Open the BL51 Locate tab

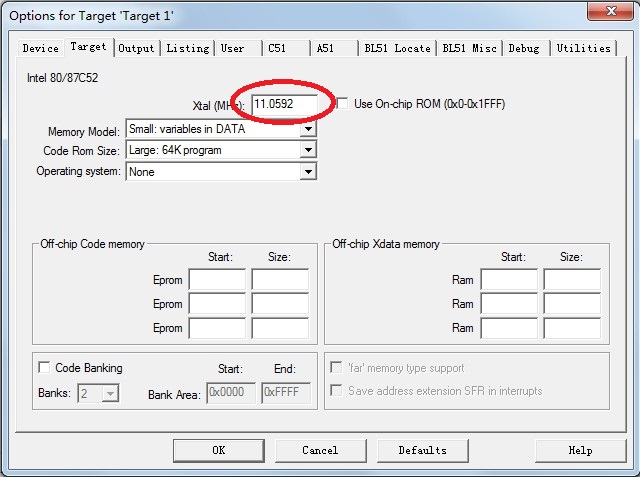point(397,48)
